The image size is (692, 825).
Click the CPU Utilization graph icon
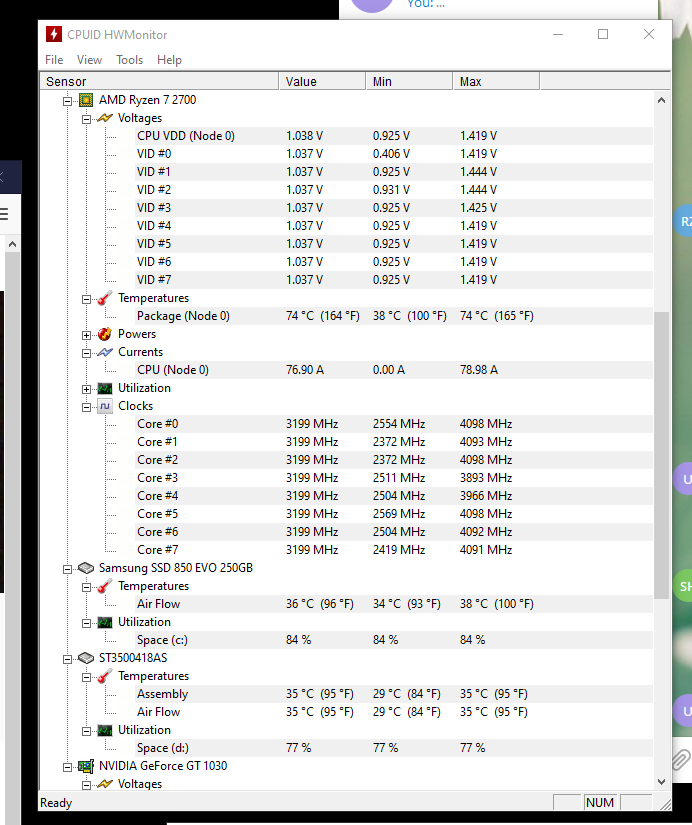pos(105,388)
